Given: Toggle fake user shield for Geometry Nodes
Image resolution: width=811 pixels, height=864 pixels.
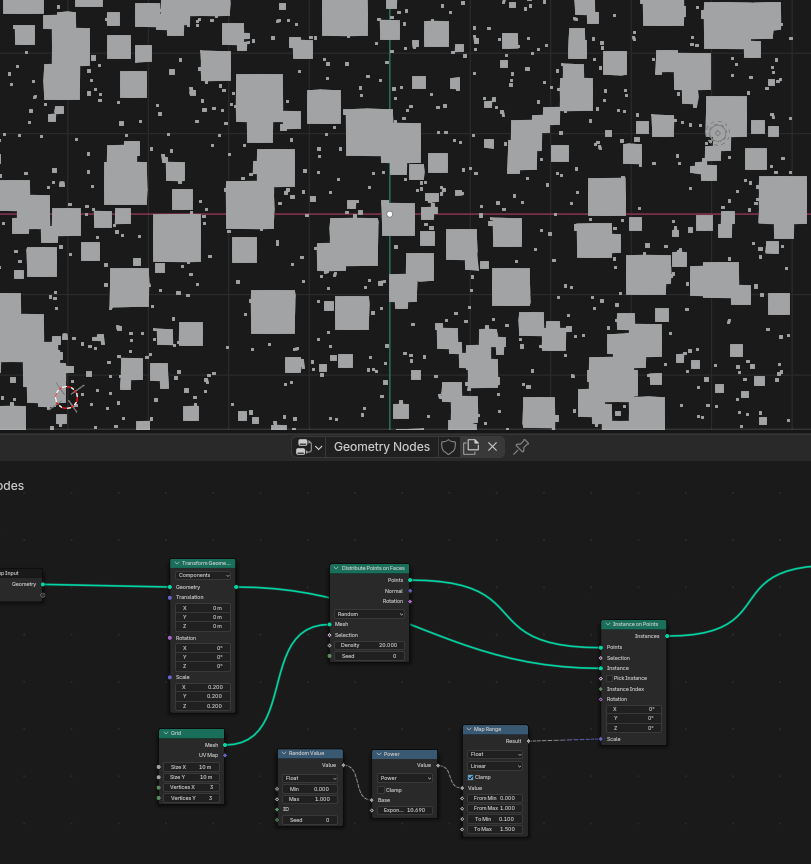Looking at the screenshot, I should click(x=448, y=447).
